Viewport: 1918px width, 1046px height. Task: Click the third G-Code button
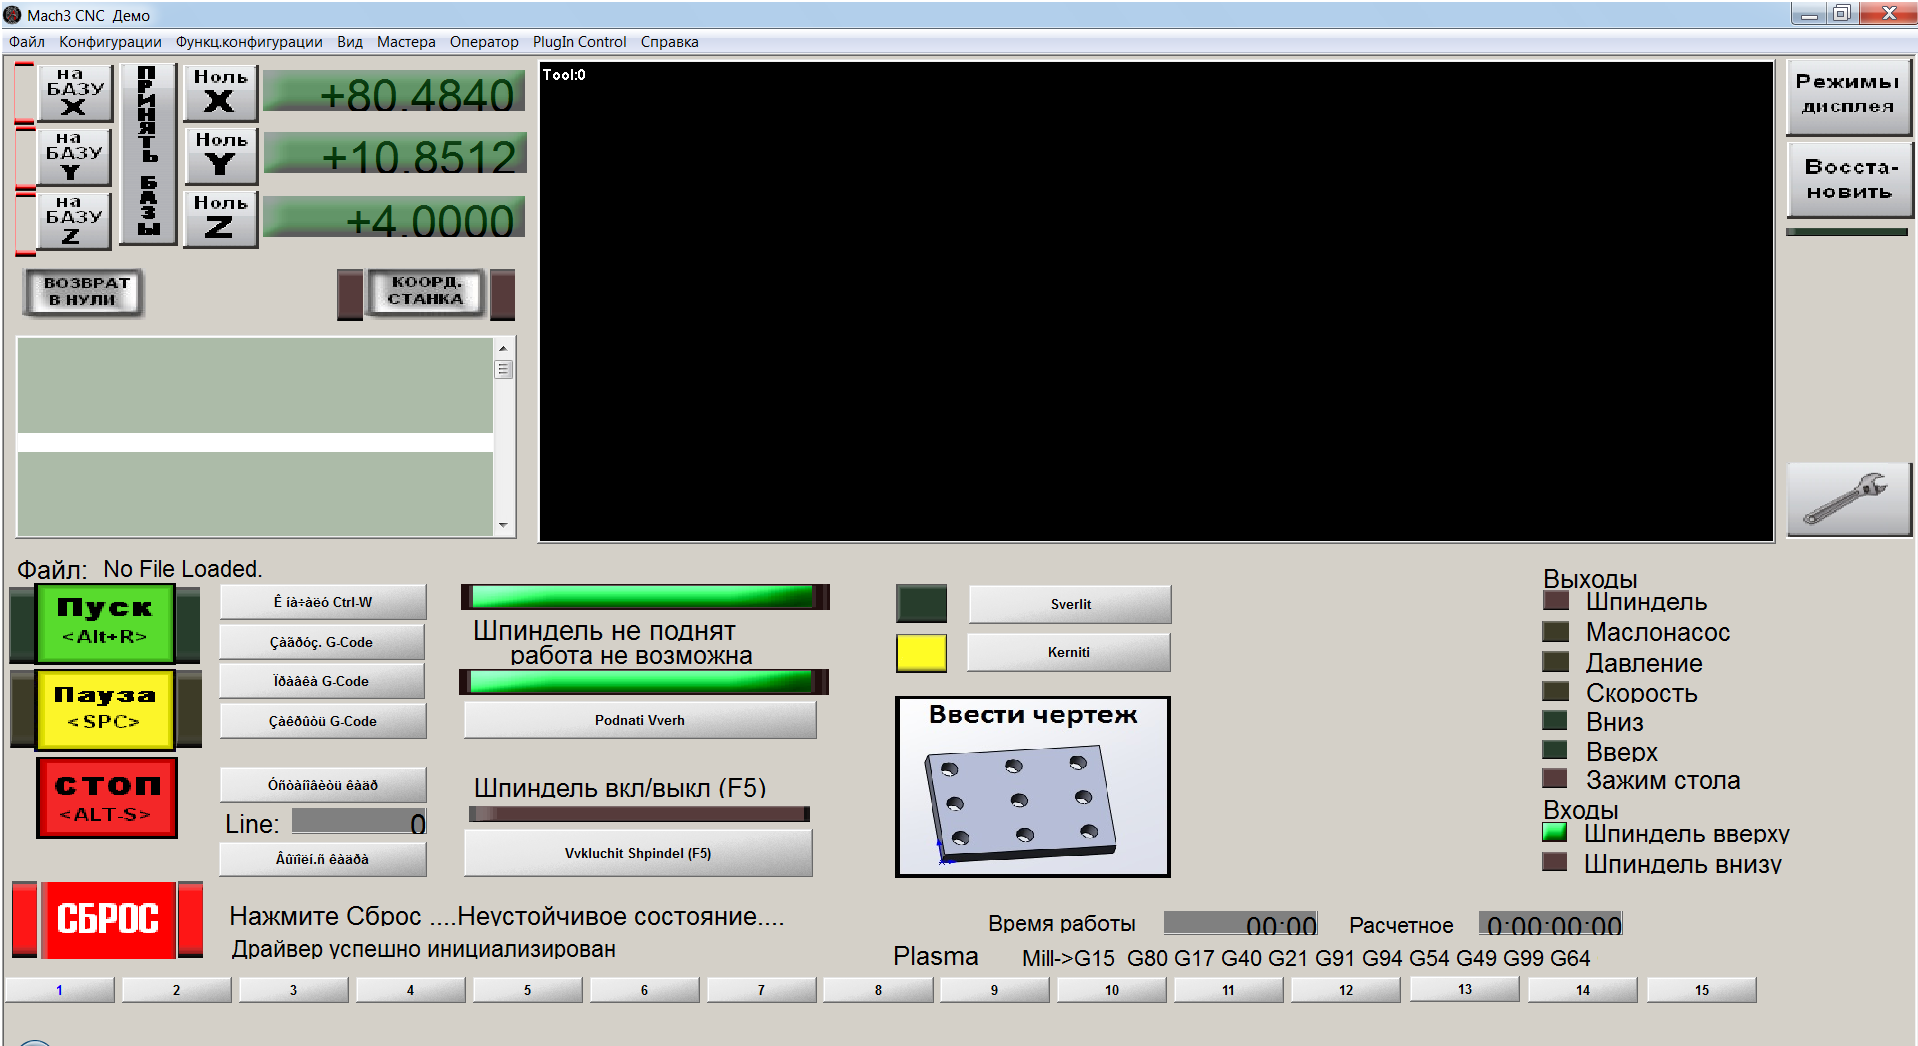(321, 681)
